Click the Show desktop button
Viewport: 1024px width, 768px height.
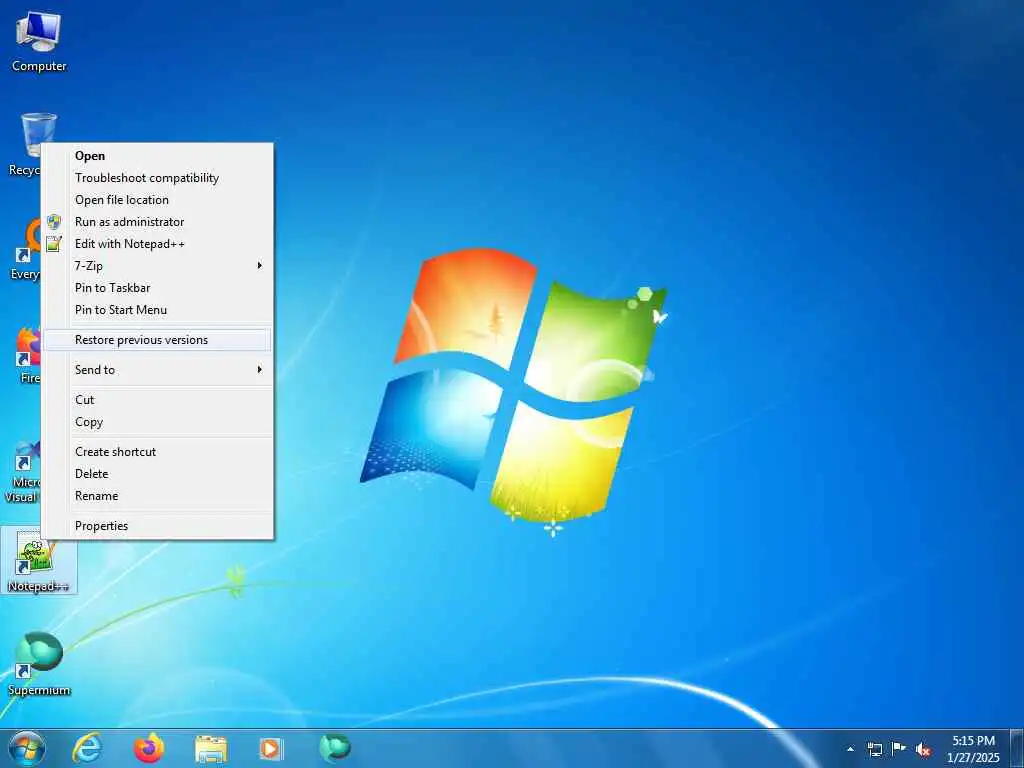[1016, 749]
